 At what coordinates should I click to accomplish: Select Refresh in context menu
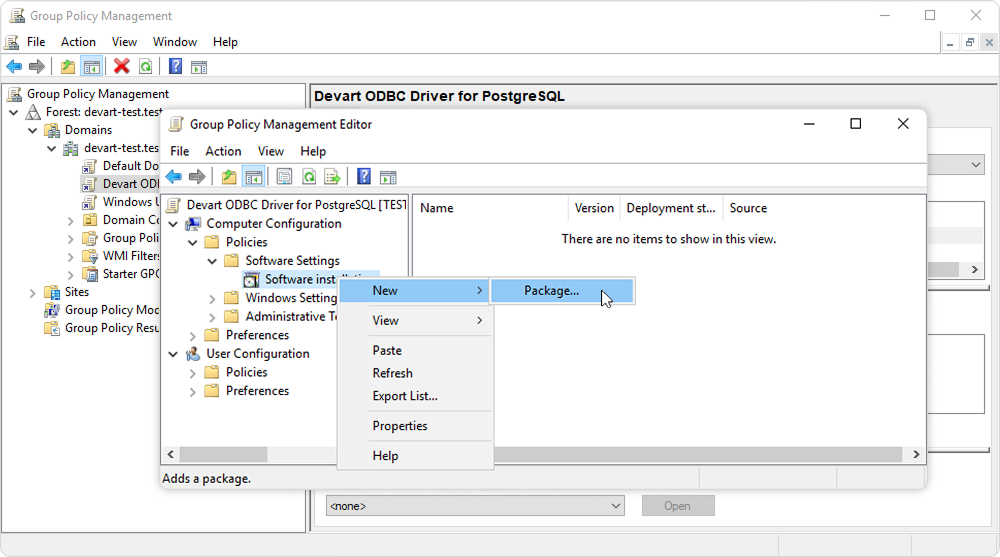tap(415, 373)
